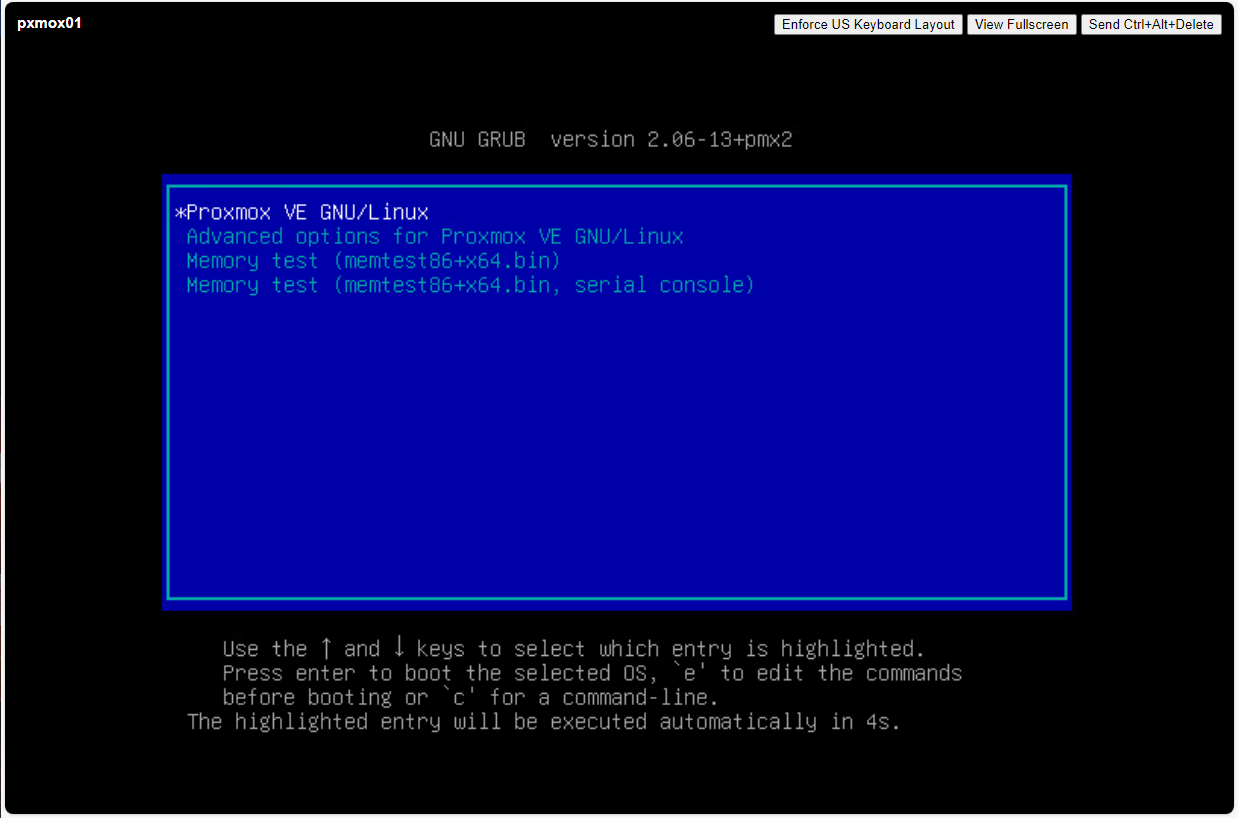Select Memory test serial console entry

coord(470,285)
